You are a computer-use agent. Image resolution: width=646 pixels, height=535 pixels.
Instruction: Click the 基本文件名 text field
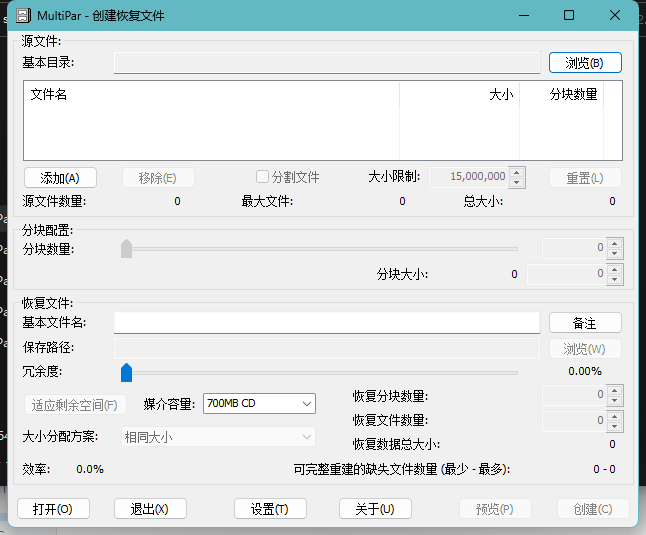pos(327,322)
